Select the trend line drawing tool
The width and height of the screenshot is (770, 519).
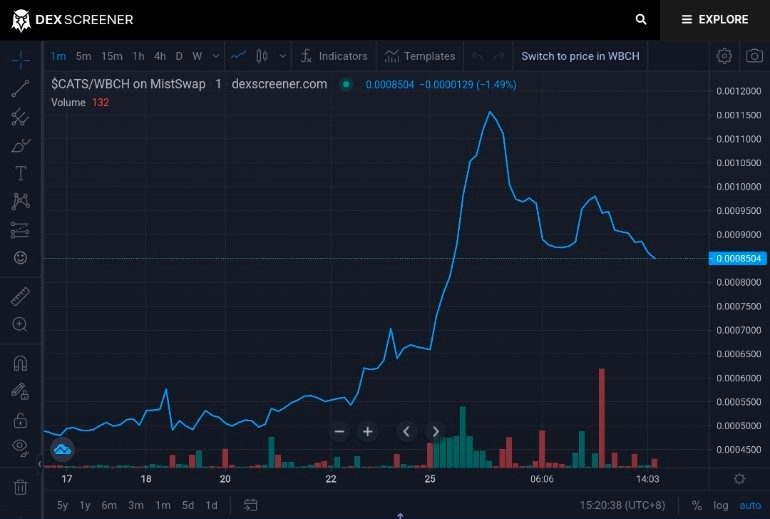point(21,89)
